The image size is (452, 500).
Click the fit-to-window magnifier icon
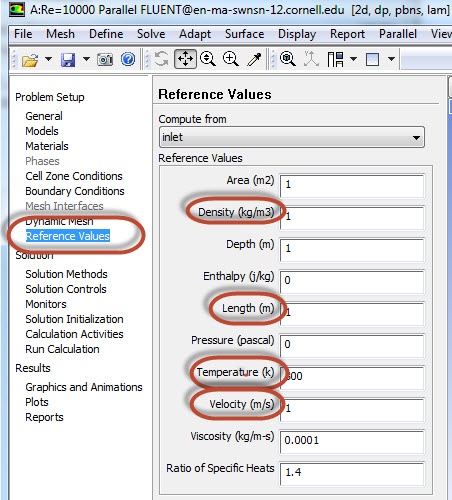coord(288,59)
